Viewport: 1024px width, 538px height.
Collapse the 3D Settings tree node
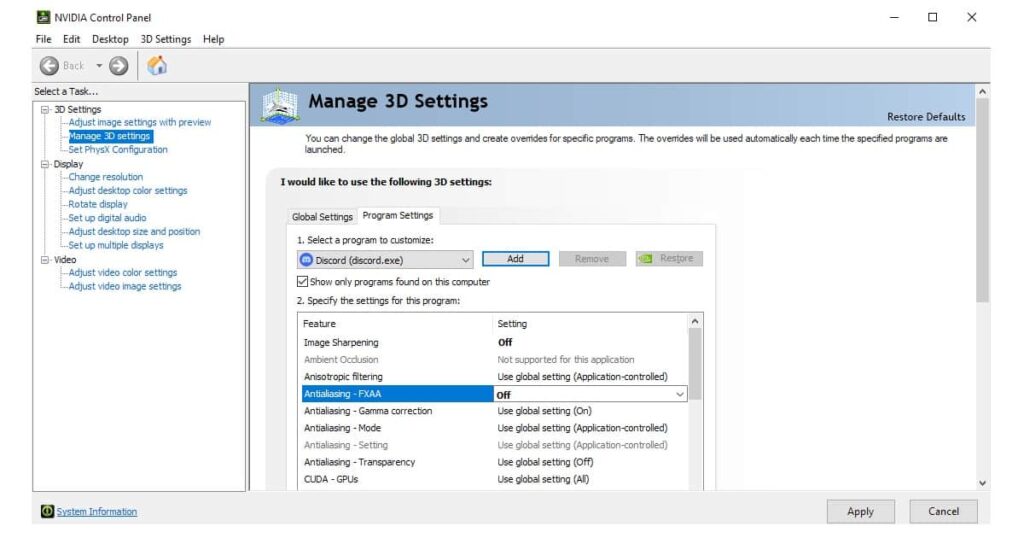(x=45, y=110)
